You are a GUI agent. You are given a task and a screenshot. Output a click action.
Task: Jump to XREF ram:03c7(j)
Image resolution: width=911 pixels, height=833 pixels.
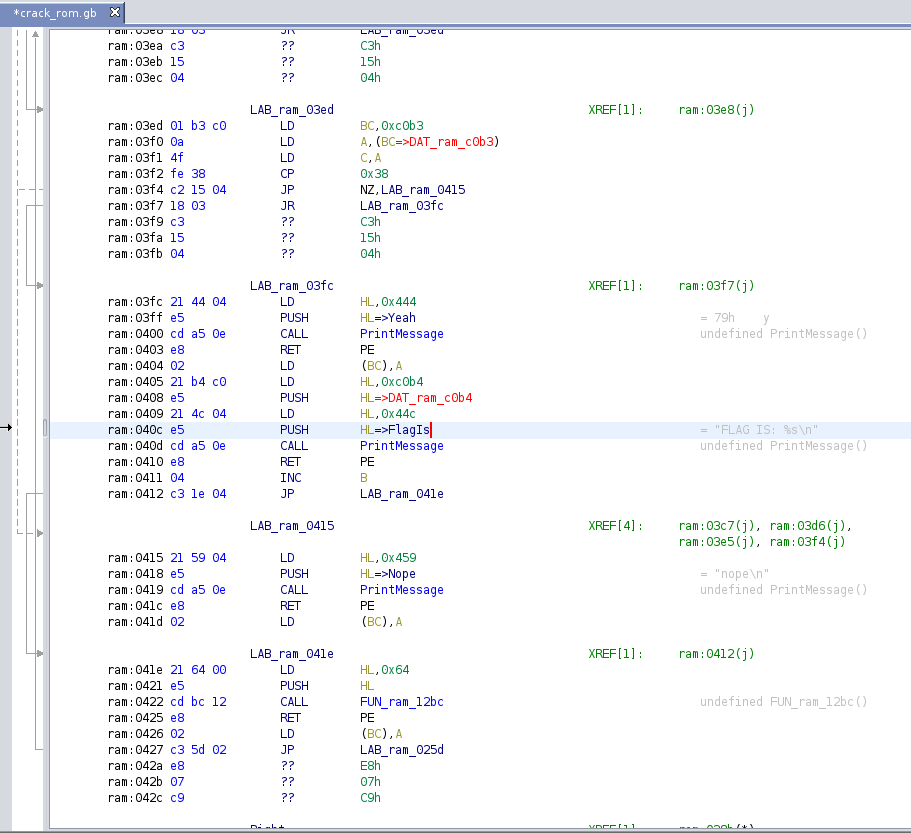(715, 526)
